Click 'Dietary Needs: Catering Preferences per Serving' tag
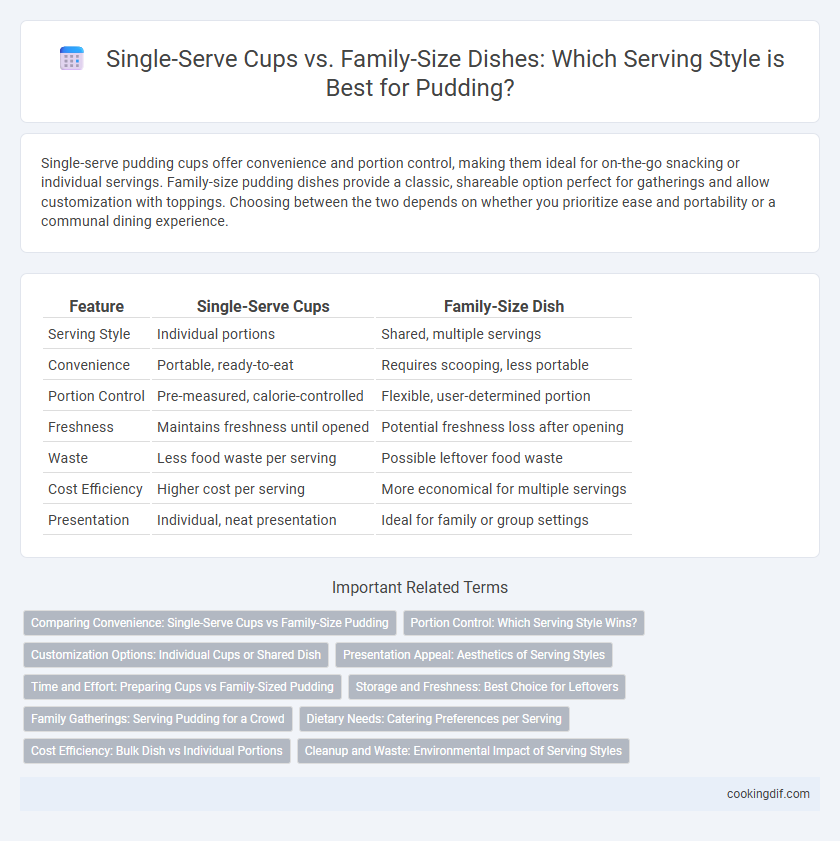 coord(434,719)
